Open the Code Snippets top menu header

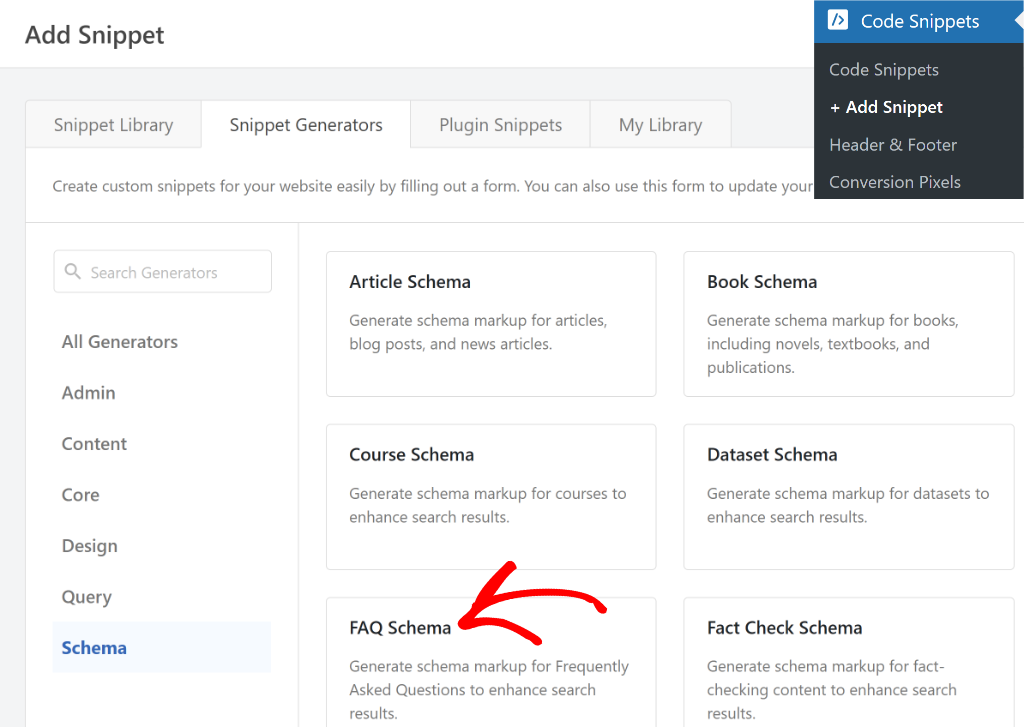[x=918, y=22]
